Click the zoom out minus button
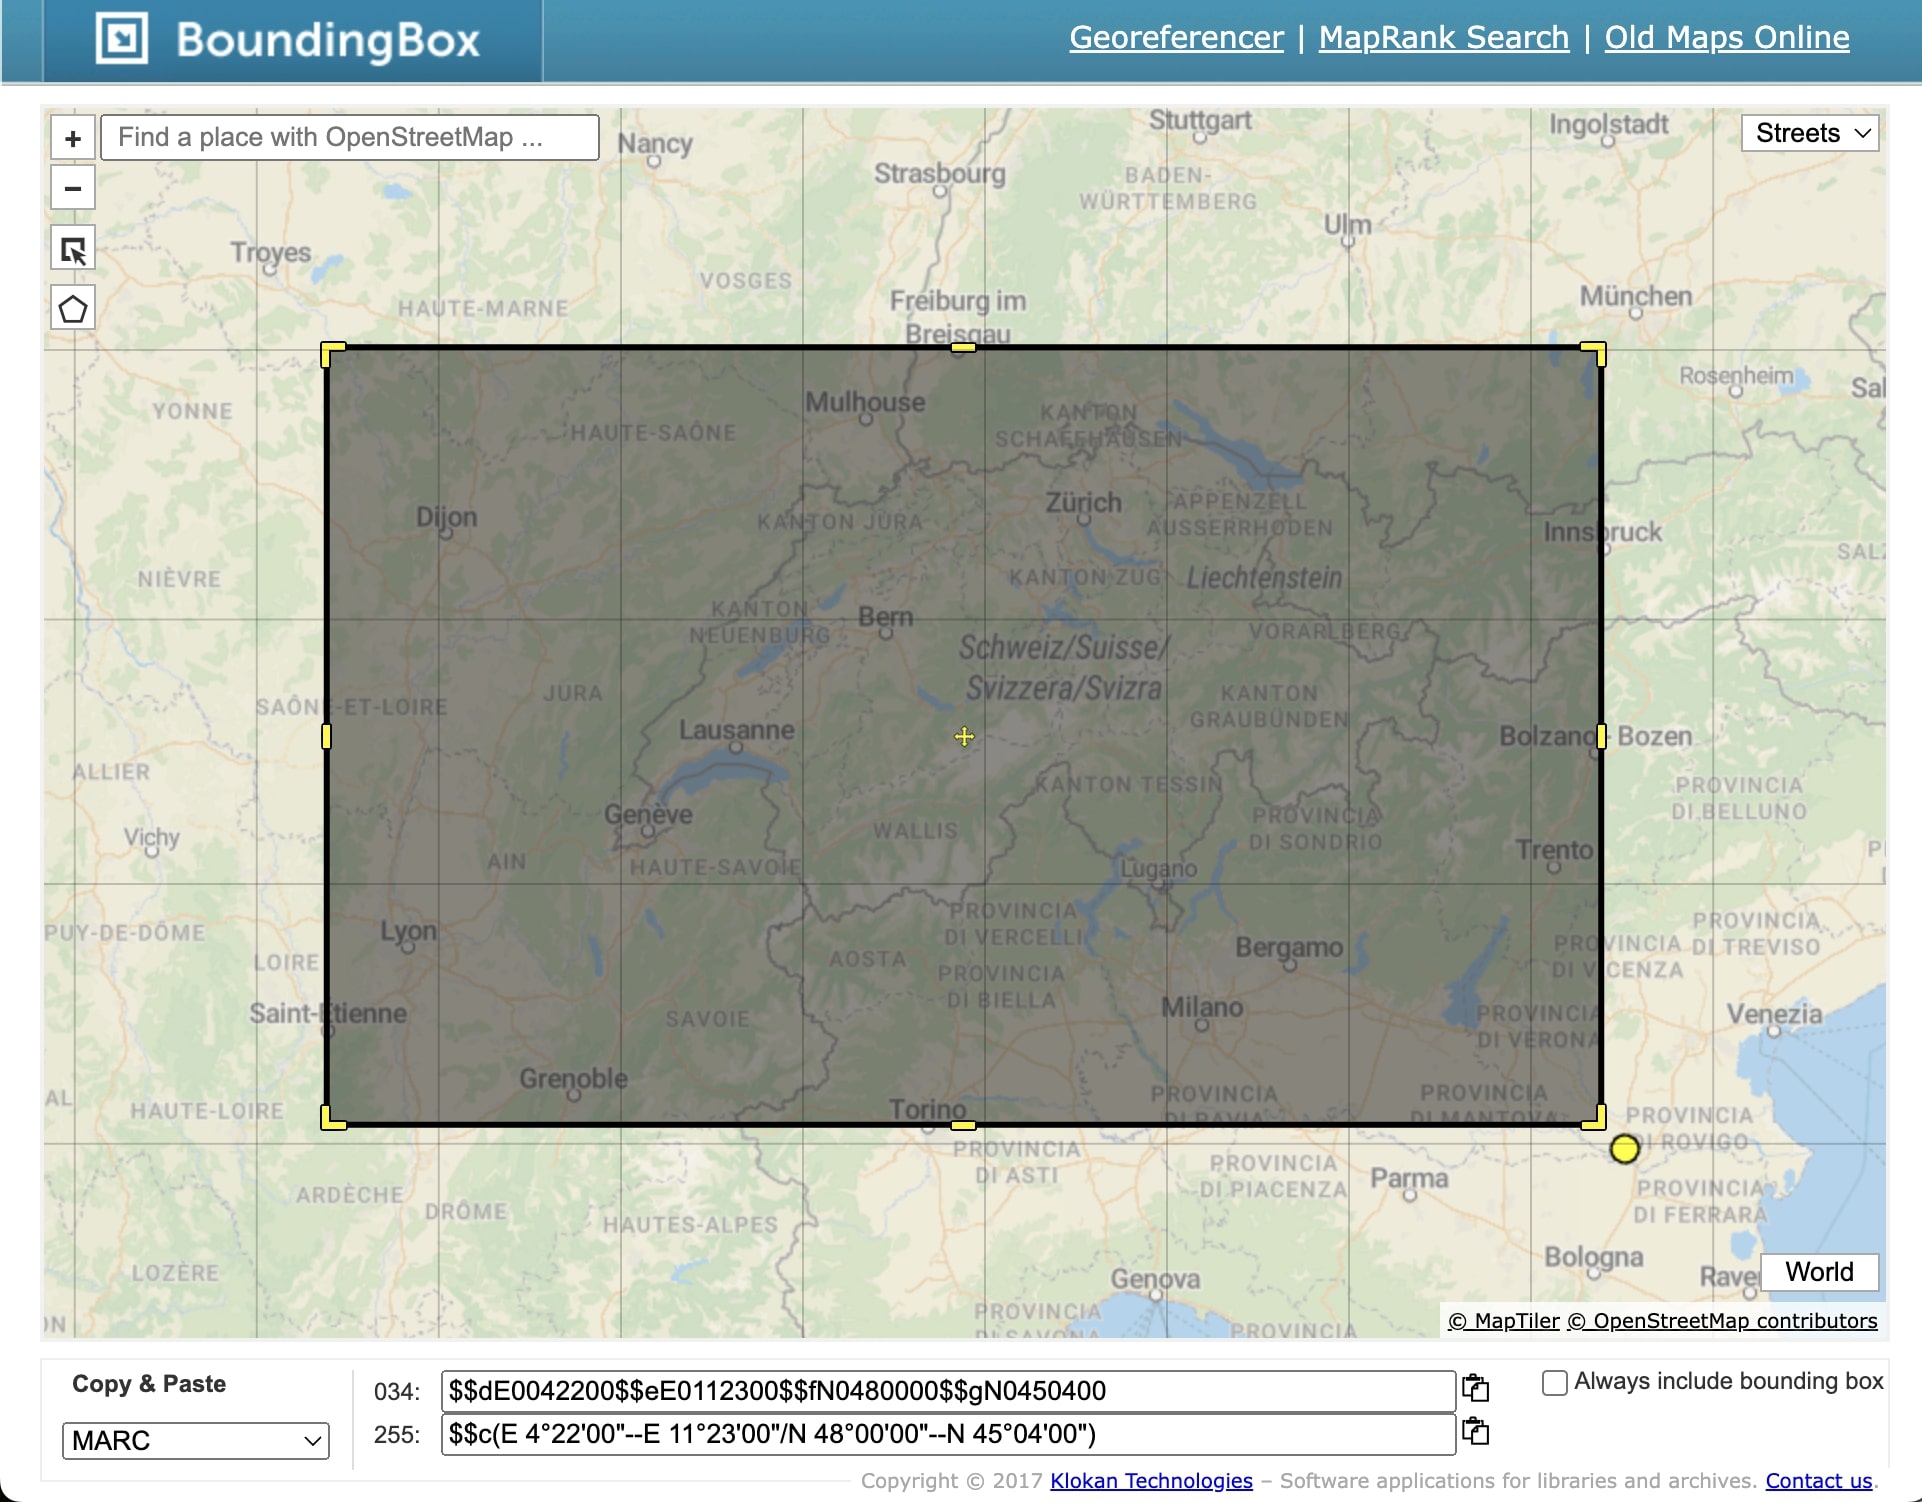This screenshot has width=1922, height=1502. (x=73, y=188)
